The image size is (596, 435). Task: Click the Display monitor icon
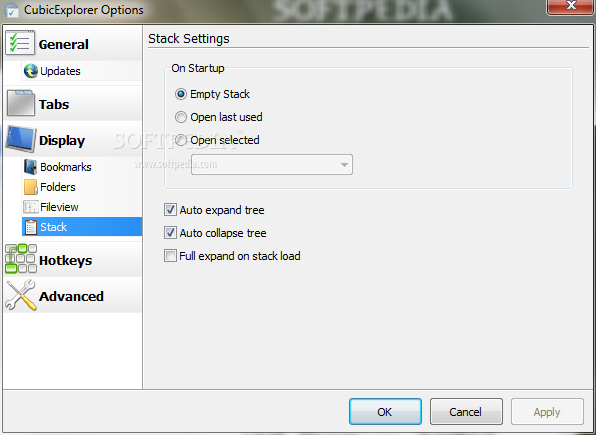click(x=21, y=139)
